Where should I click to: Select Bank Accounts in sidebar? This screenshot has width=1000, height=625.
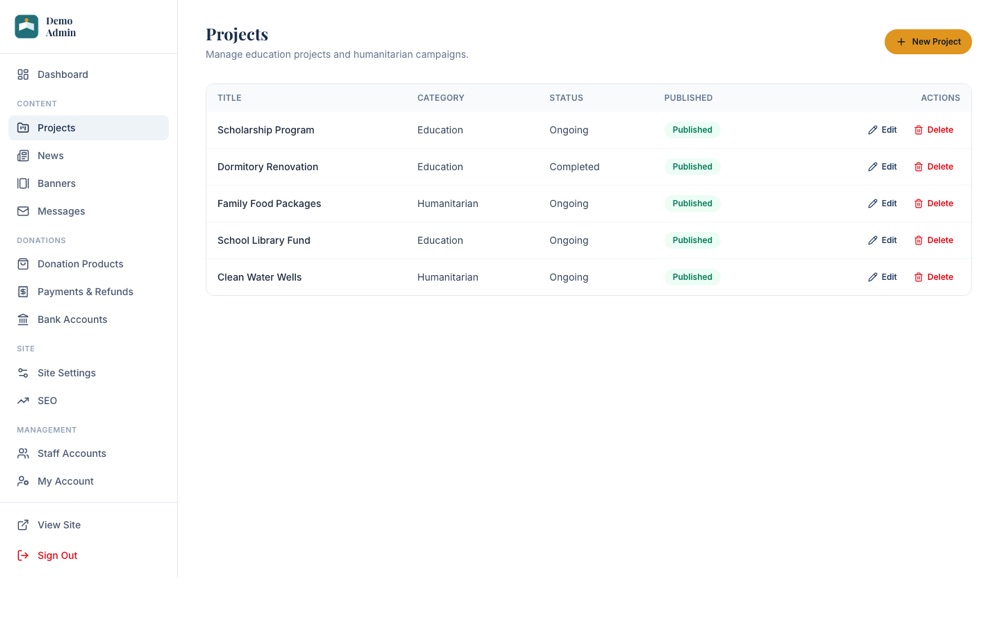[89, 320]
